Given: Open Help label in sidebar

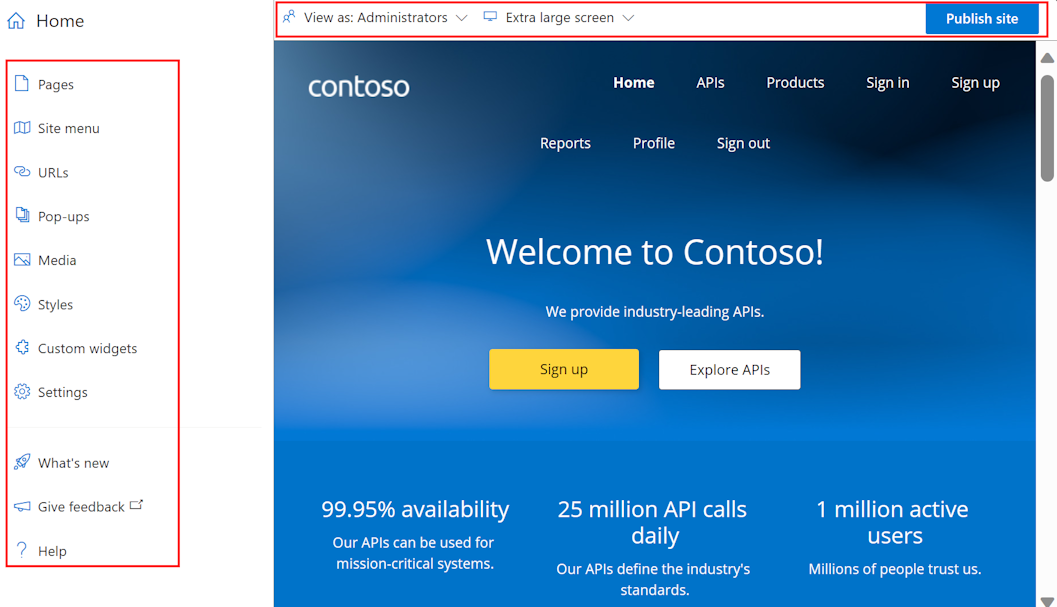Looking at the screenshot, I should click(52, 552).
